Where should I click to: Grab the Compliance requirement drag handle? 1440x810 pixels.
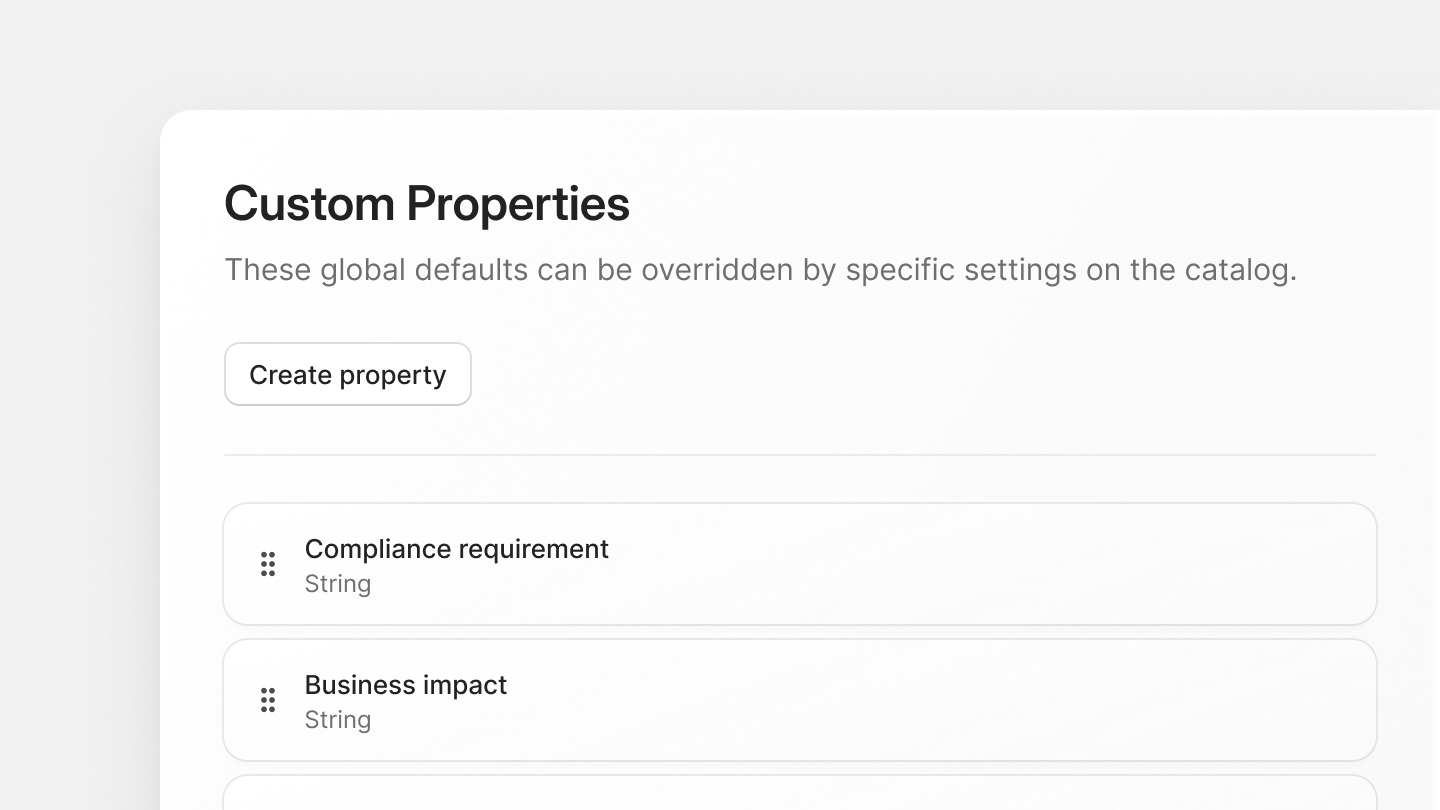click(x=268, y=564)
